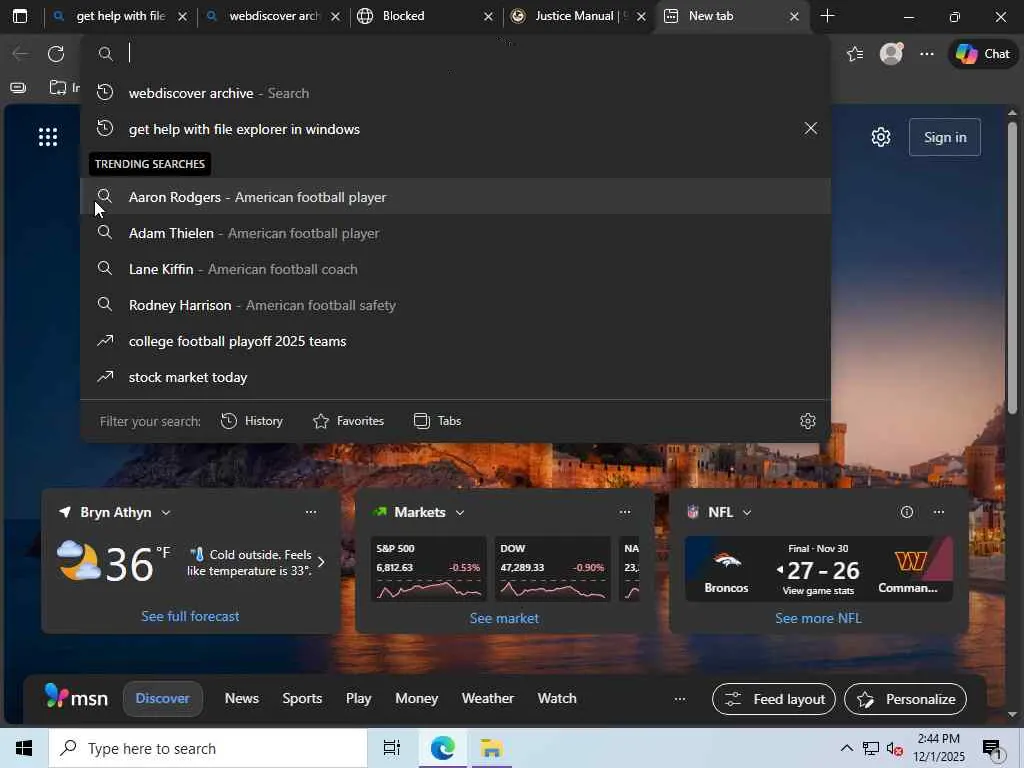
Task: Click the Sign in button
Action: [945, 137]
